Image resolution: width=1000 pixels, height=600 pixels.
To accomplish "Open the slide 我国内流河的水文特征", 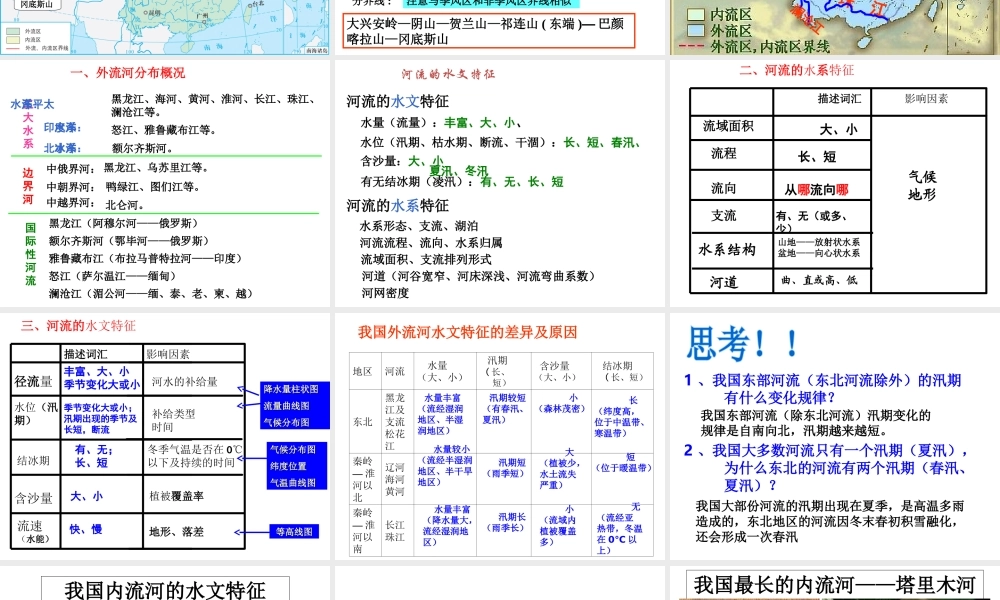I will pyautogui.click(x=165, y=583).
